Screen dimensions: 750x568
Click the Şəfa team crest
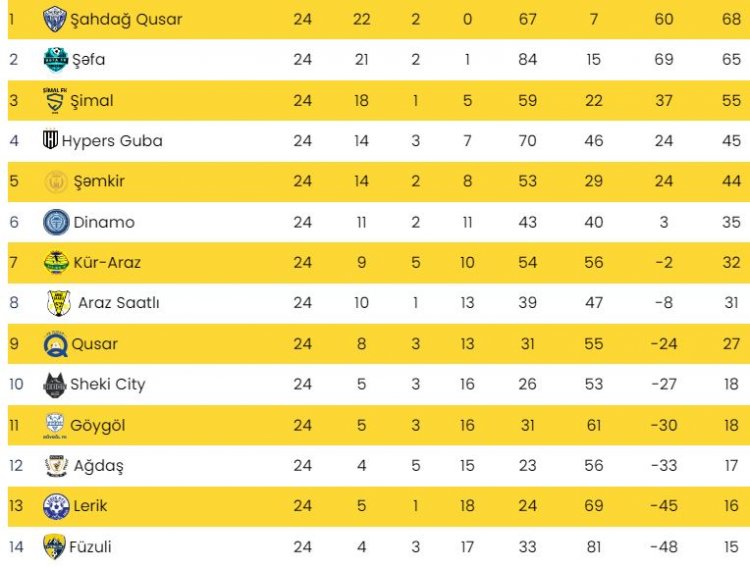click(56, 60)
